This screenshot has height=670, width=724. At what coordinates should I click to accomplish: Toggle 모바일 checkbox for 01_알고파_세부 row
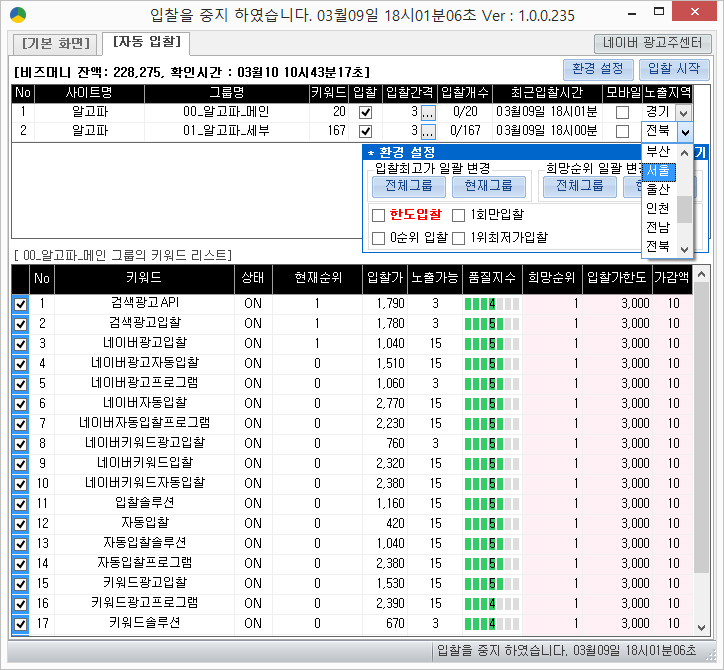coord(622,132)
